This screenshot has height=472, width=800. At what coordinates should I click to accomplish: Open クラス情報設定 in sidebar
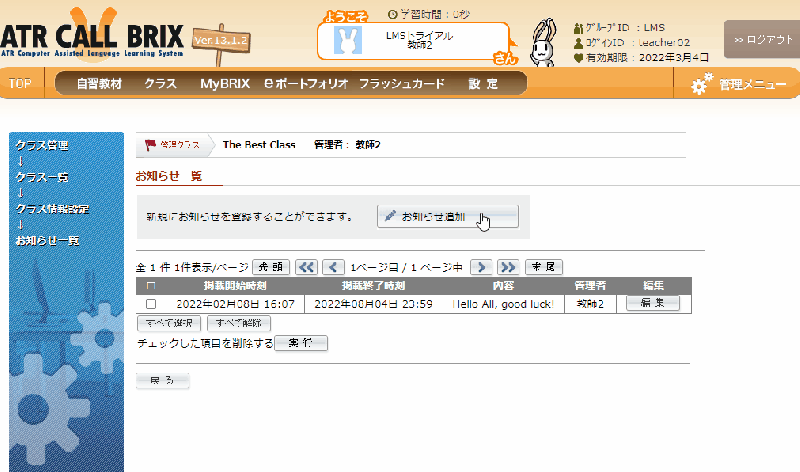(x=53, y=209)
